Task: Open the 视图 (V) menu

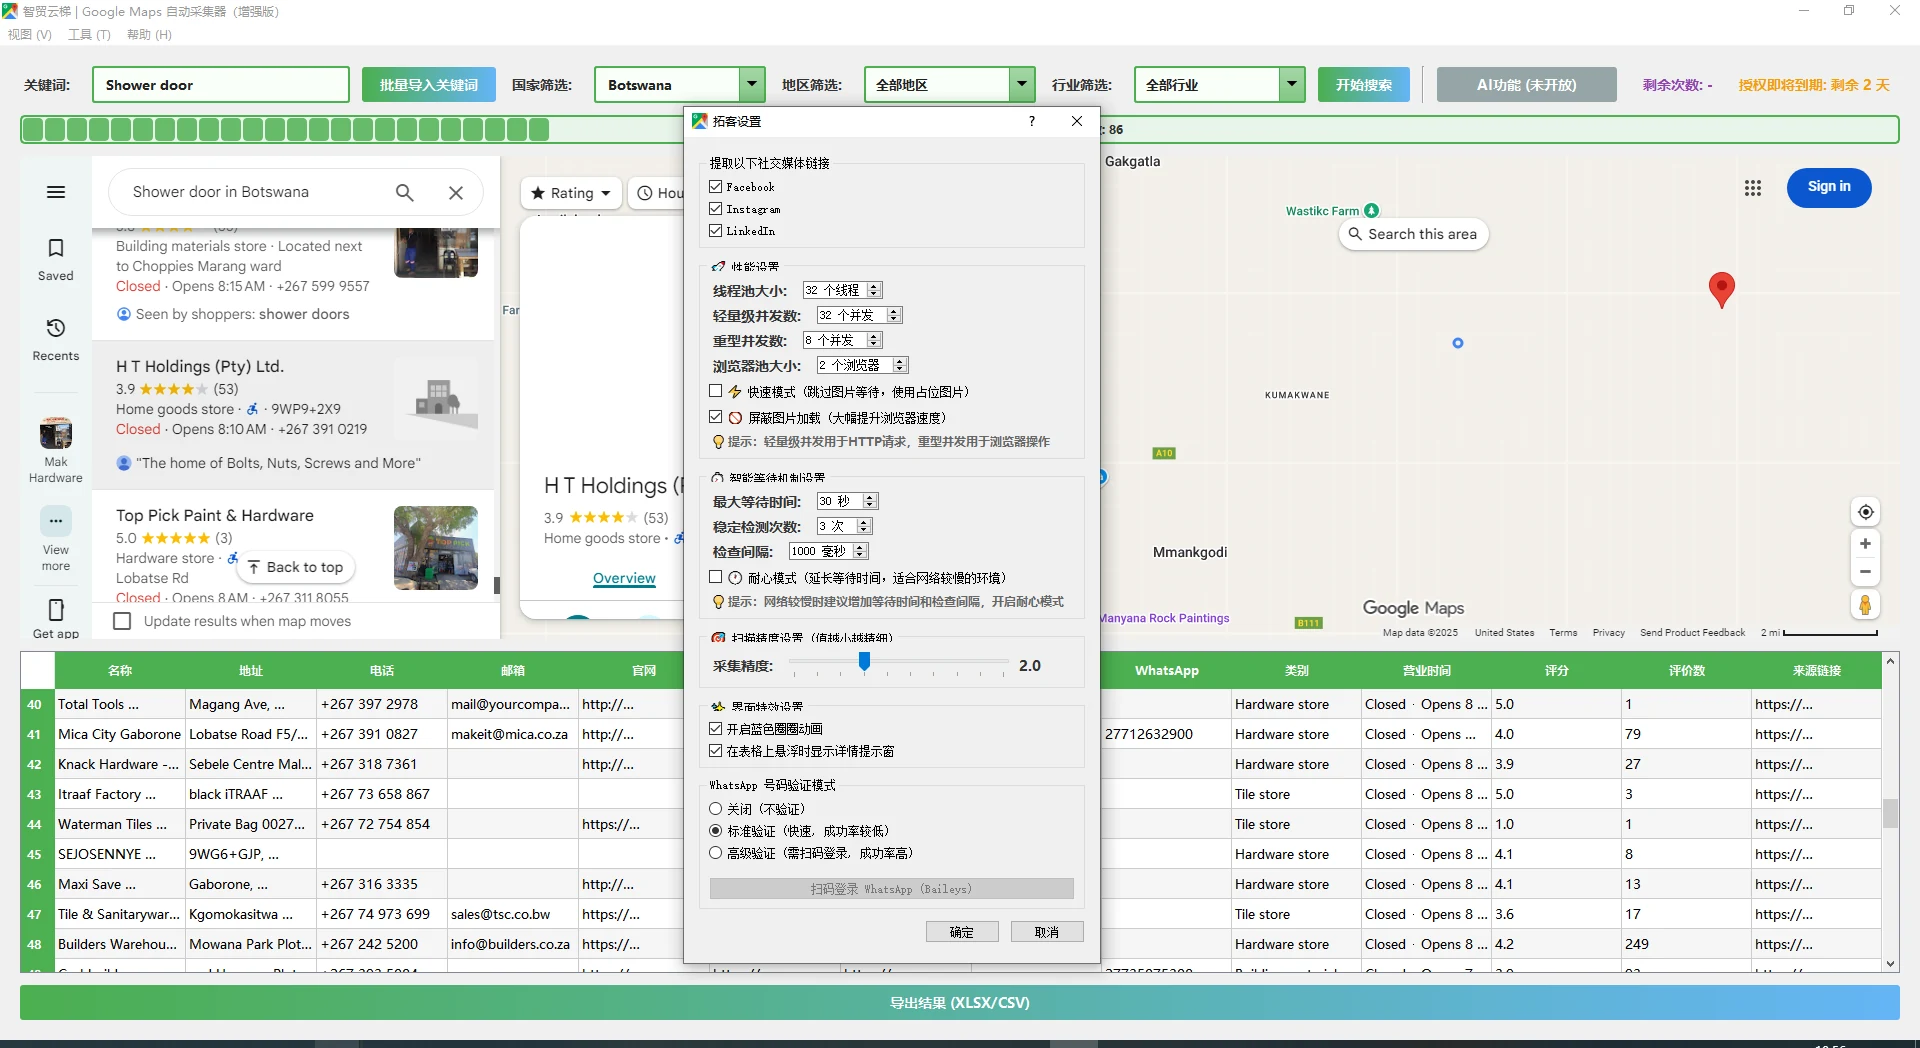Action: [x=30, y=35]
